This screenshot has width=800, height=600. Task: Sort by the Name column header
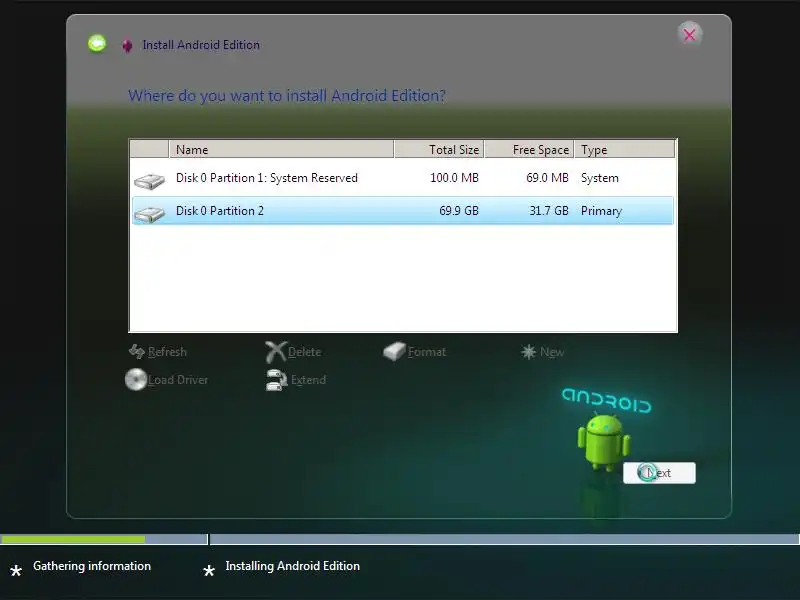[x=281, y=149]
